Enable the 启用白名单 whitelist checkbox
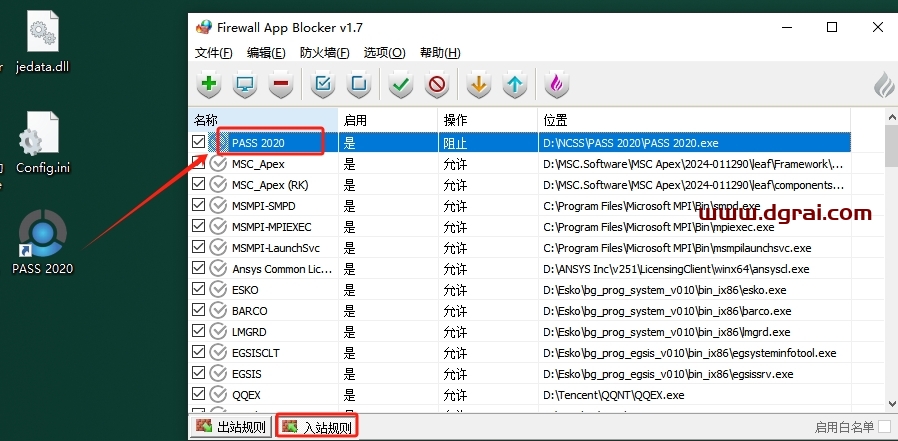This screenshot has width=898, height=441. pos(885,427)
